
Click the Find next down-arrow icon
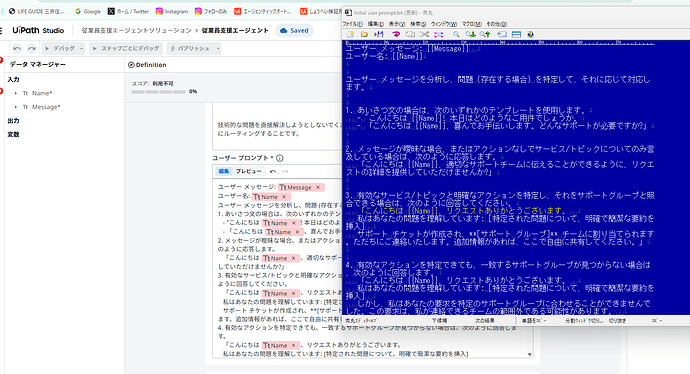tap(470, 34)
